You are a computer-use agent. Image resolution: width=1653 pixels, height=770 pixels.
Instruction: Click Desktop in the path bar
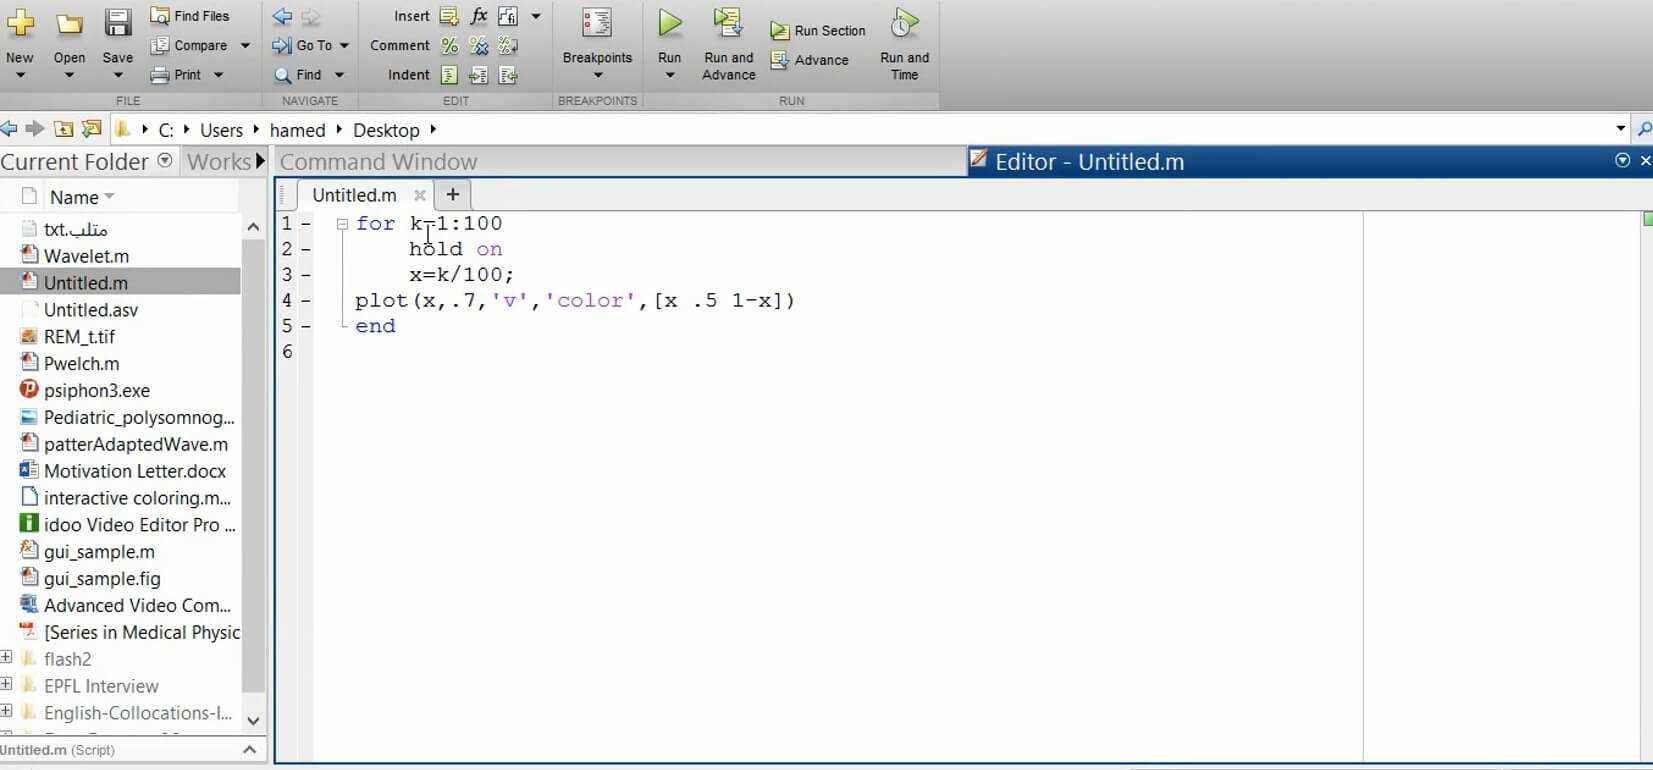386,130
